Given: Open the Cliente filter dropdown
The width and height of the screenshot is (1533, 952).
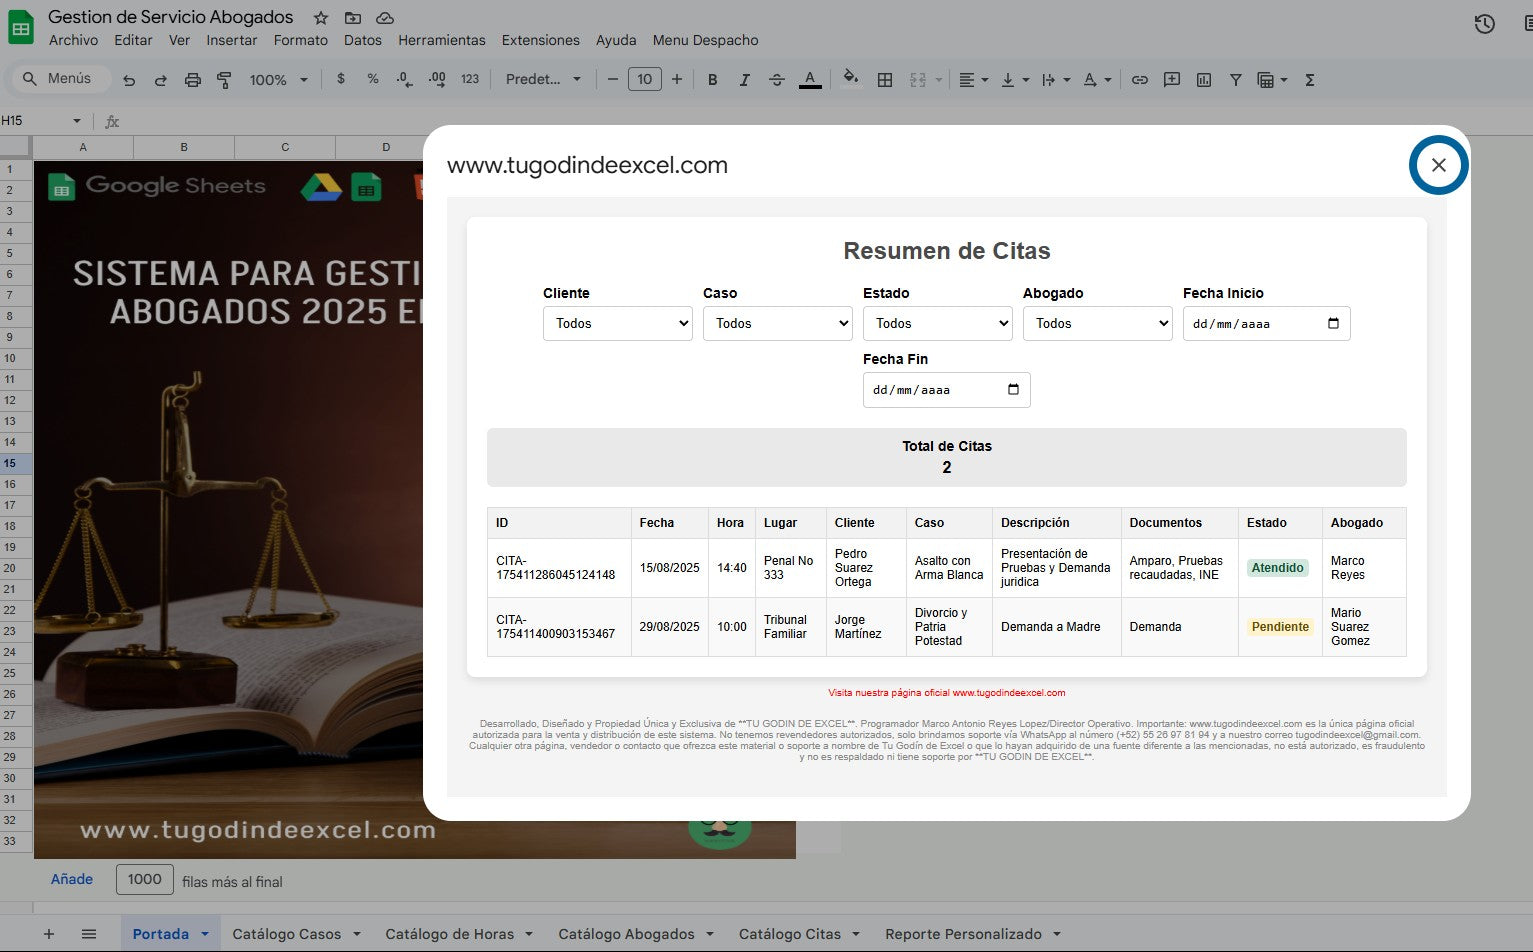Looking at the screenshot, I should pyautogui.click(x=618, y=323).
